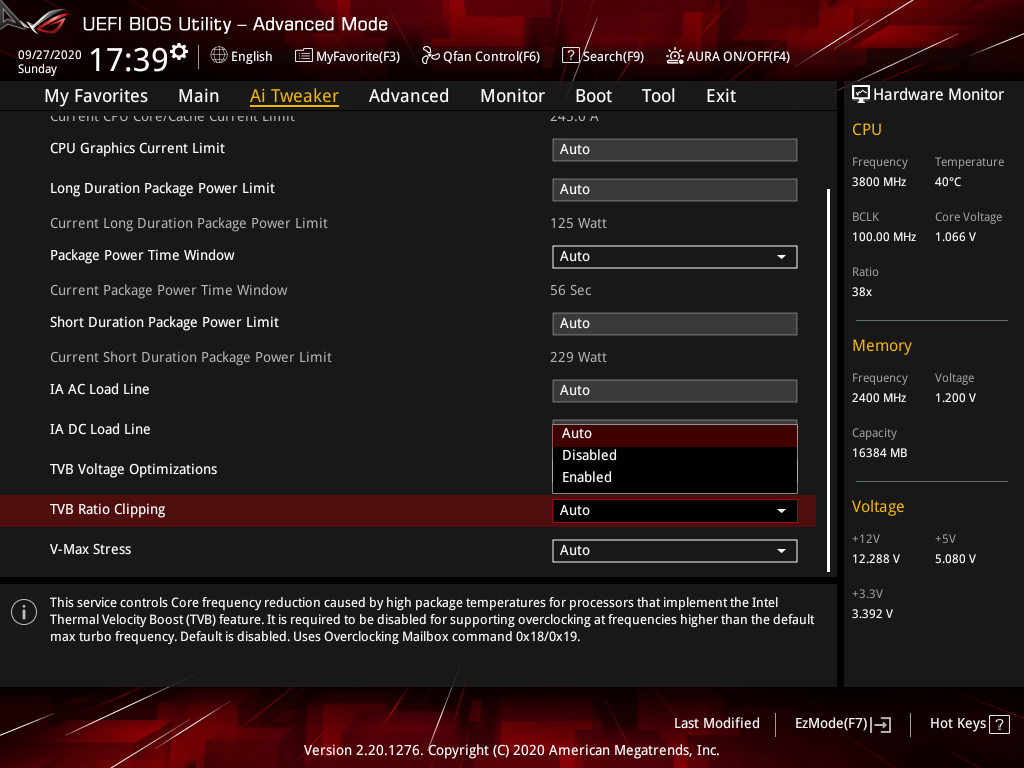Click the Last Modified button
Viewport: 1024px width, 768px height.
click(x=716, y=723)
